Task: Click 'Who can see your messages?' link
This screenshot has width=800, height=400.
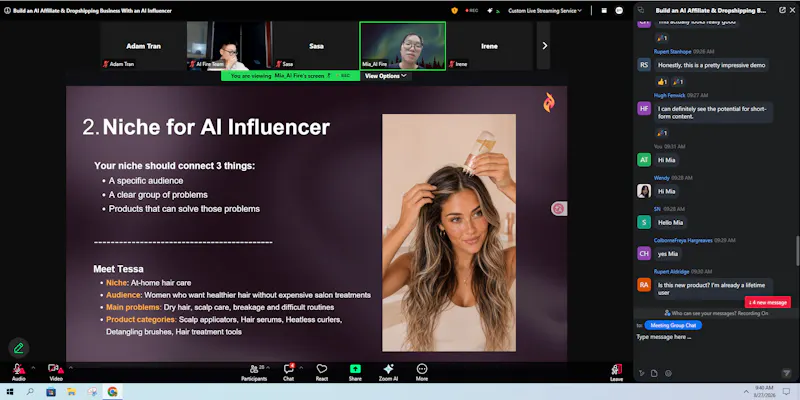Action: click(x=703, y=313)
